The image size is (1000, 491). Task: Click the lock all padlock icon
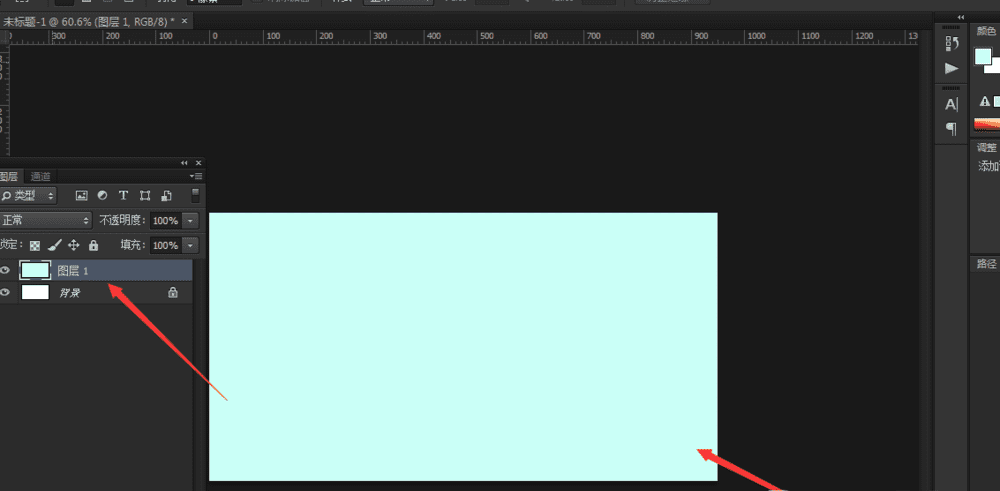point(94,245)
